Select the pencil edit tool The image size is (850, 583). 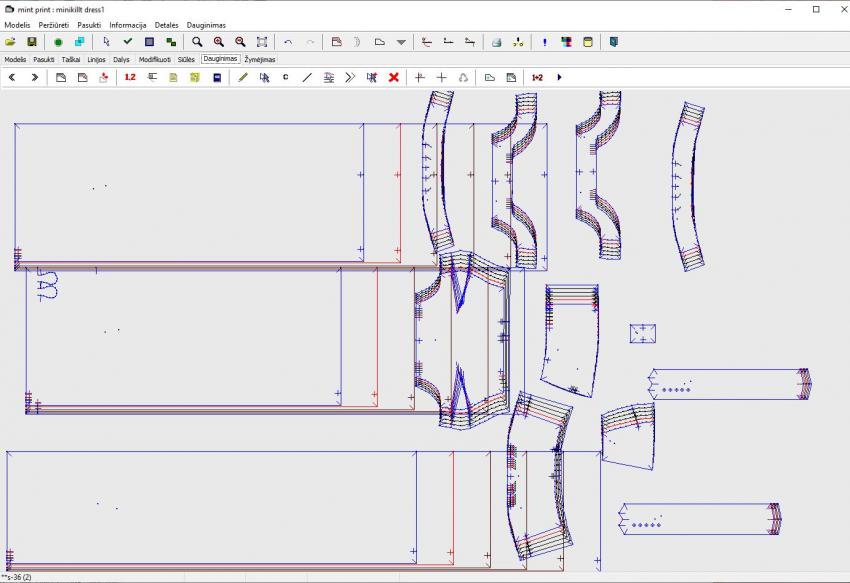click(x=243, y=77)
